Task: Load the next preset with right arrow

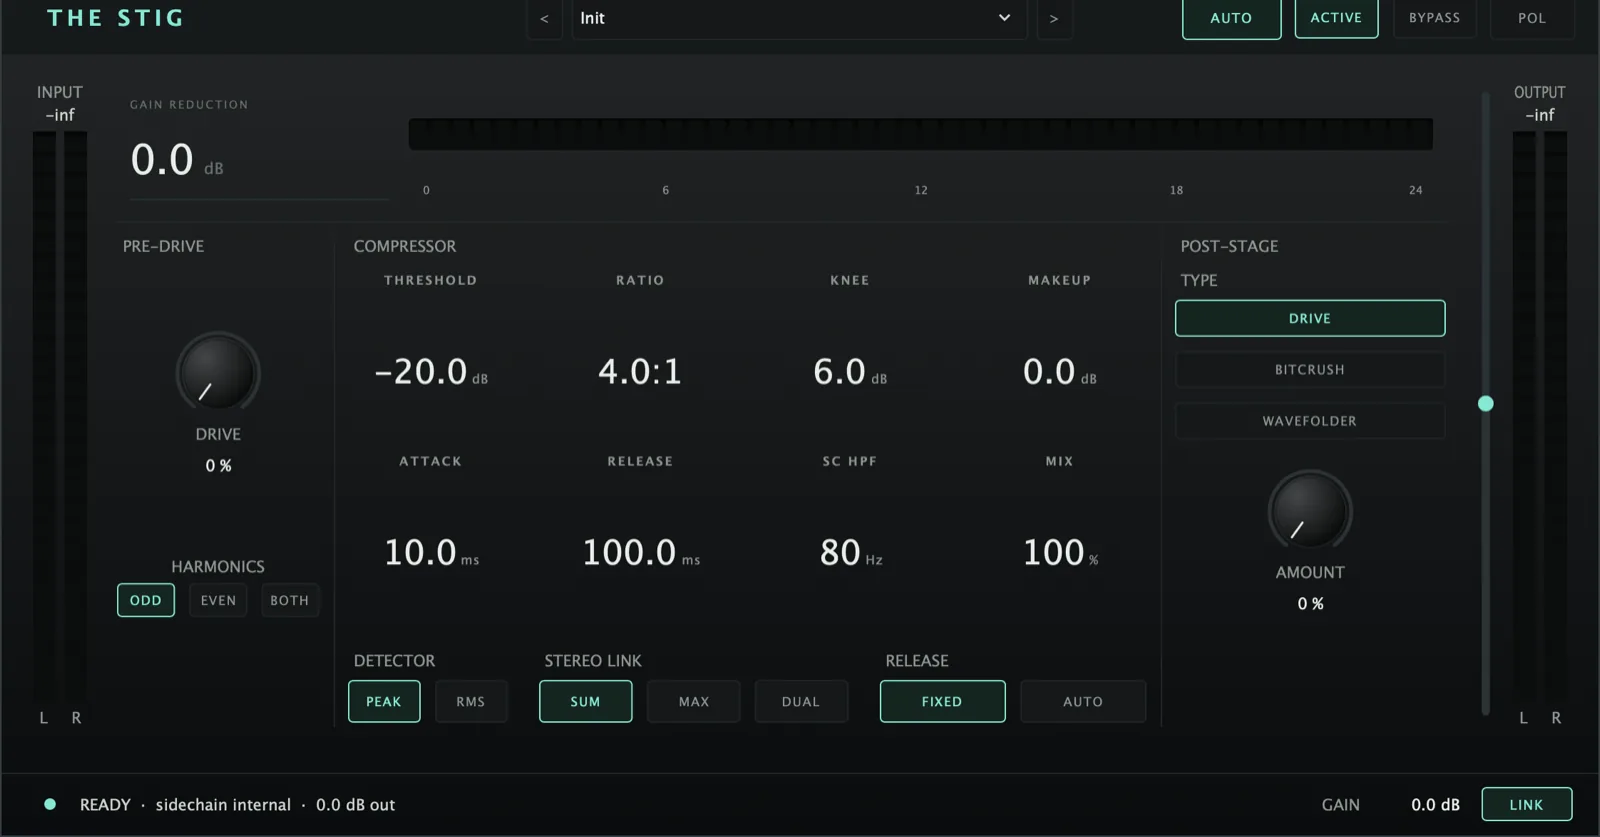Action: coord(1054,19)
